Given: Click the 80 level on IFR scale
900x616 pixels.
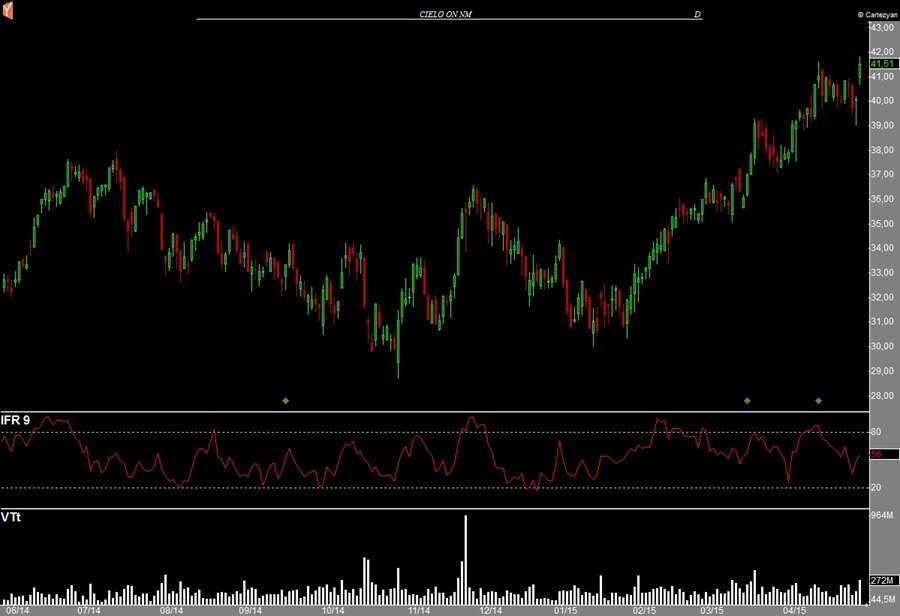Looking at the screenshot, I should coord(875,432).
